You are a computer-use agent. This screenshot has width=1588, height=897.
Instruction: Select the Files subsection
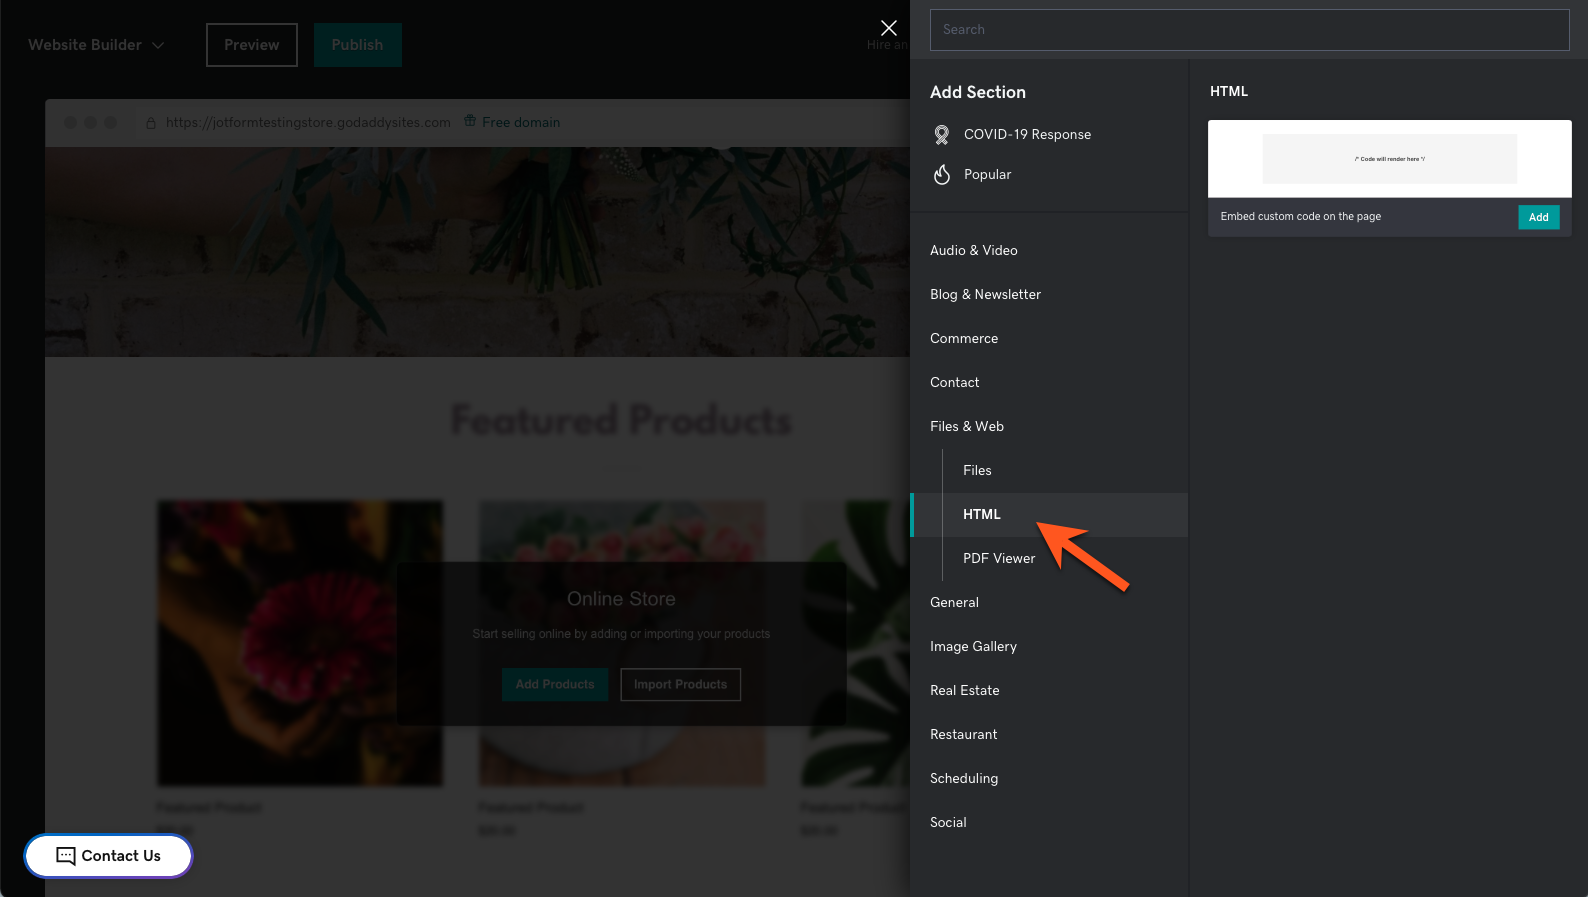(x=977, y=470)
